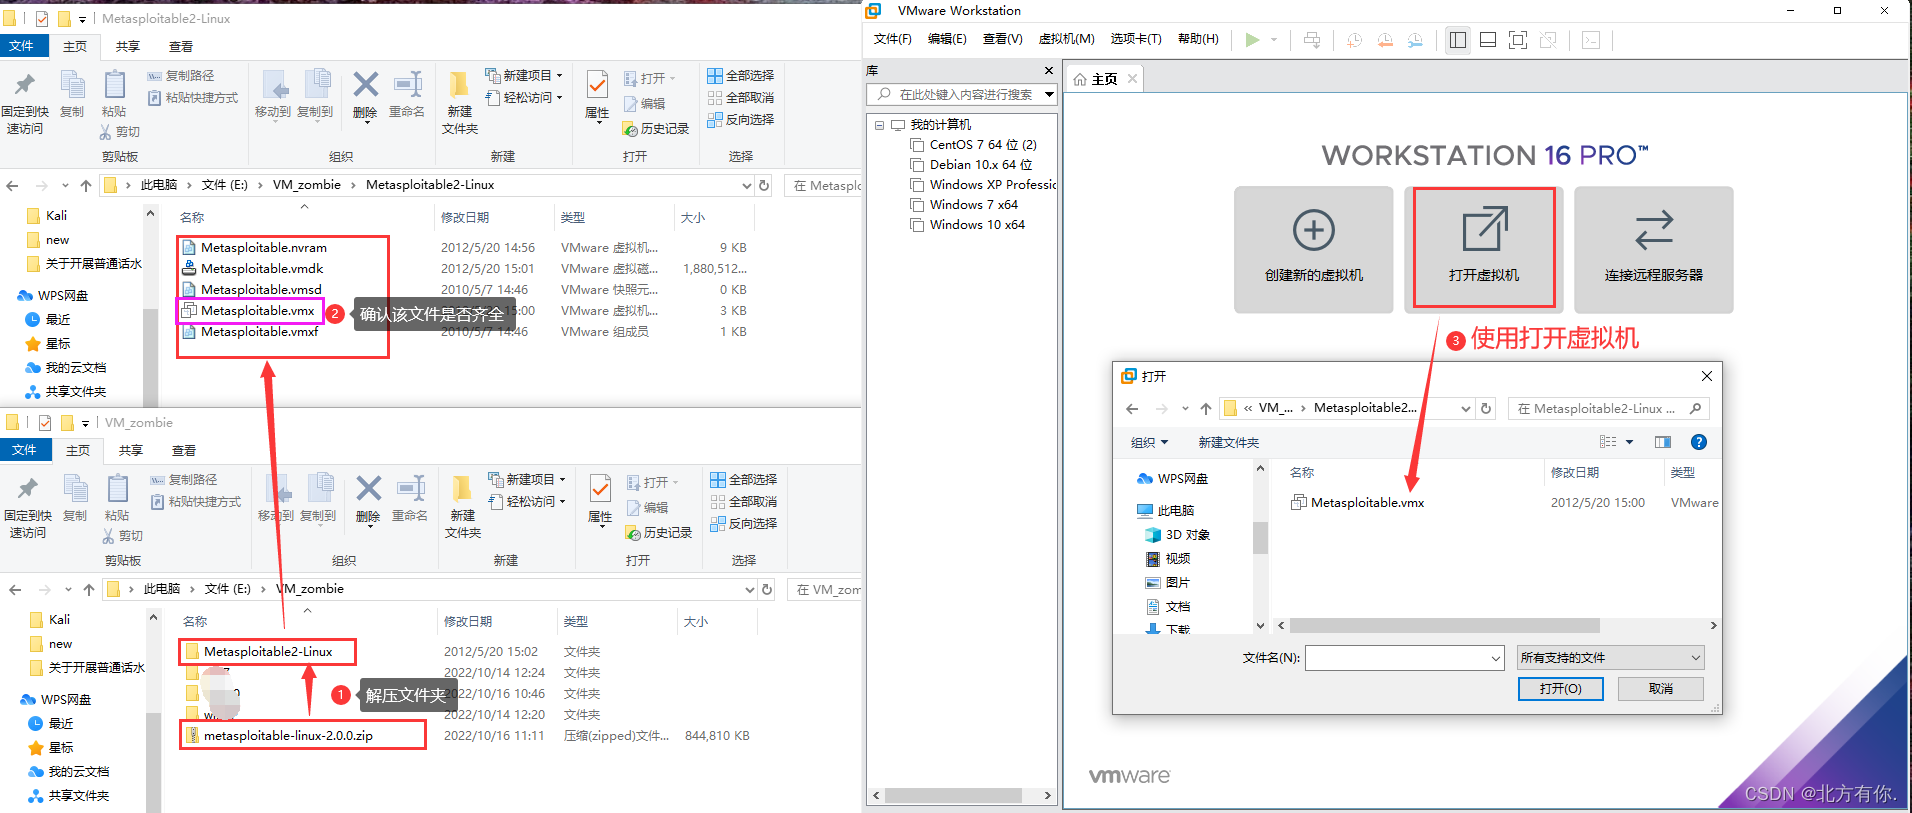This screenshot has width=1912, height=813.
Task: Switch to 共享 tab in VM_zombie explorer
Action: pos(131,451)
